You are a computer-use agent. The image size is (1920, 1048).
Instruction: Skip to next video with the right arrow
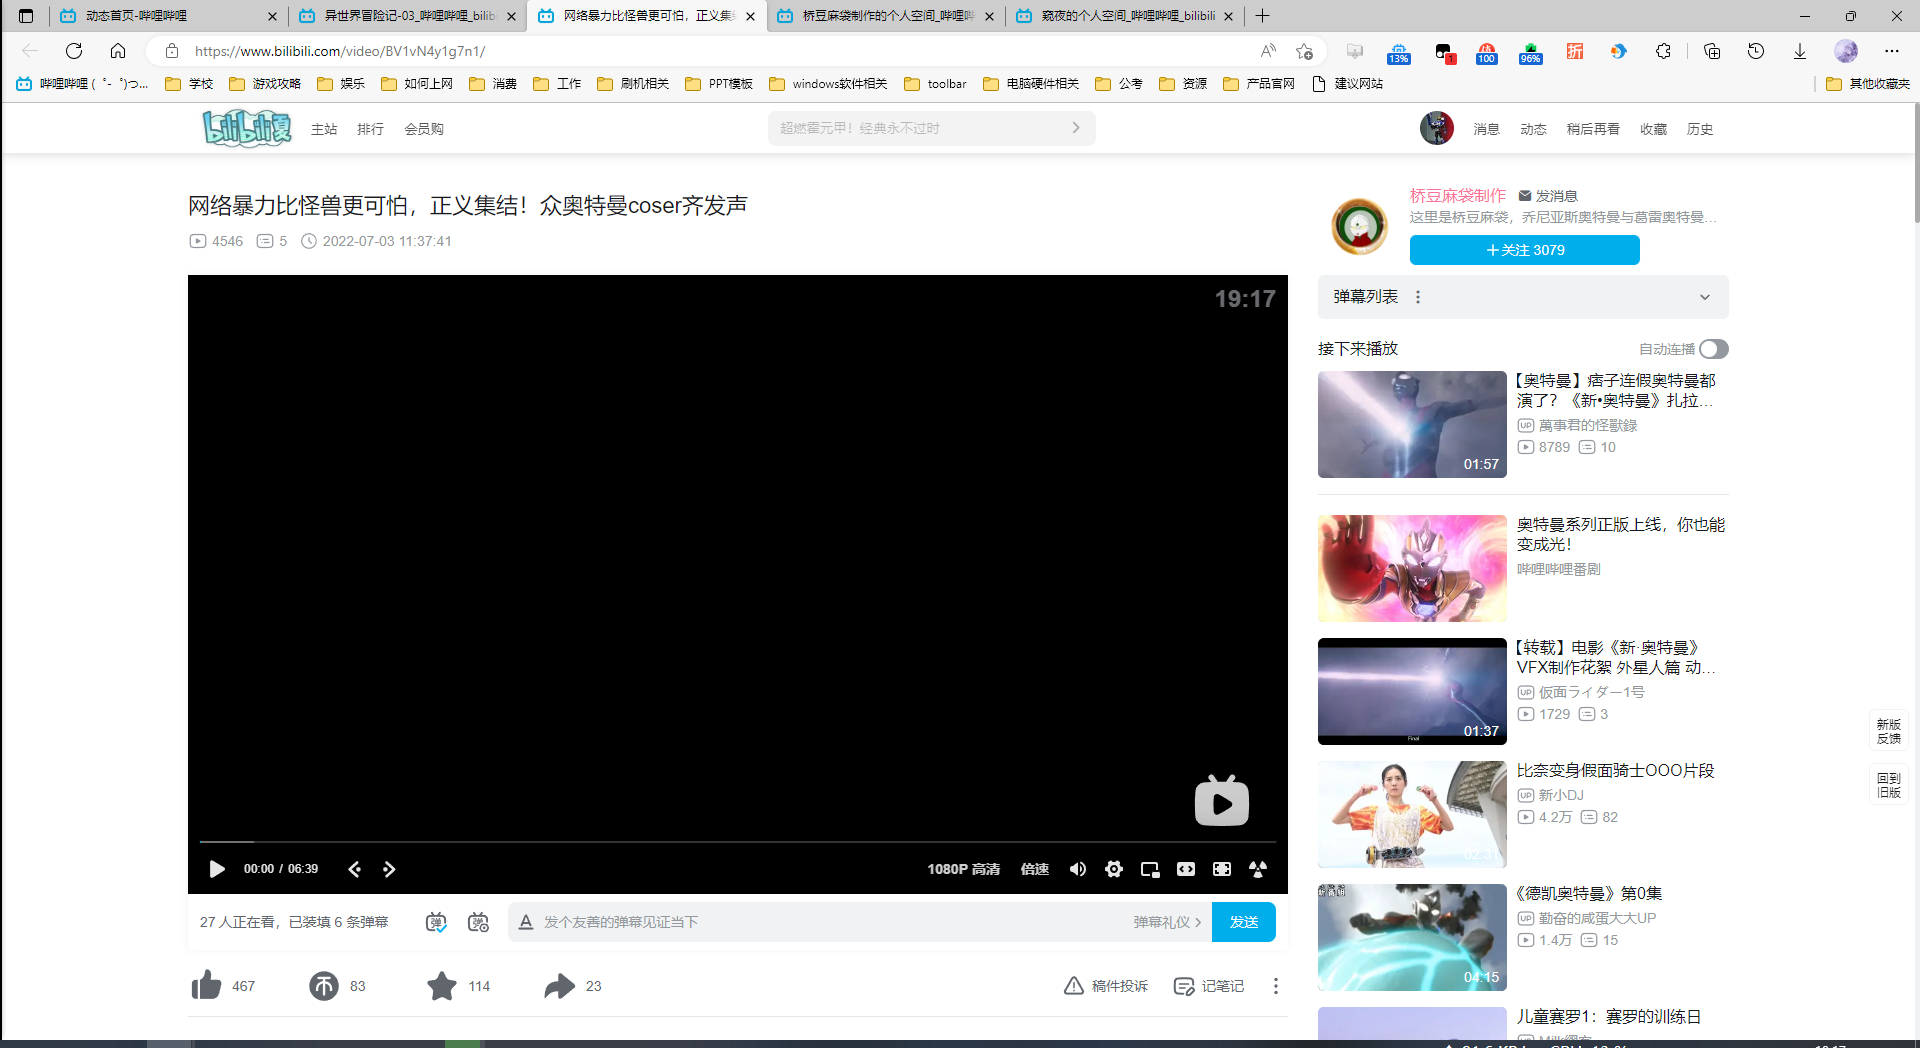tap(389, 869)
